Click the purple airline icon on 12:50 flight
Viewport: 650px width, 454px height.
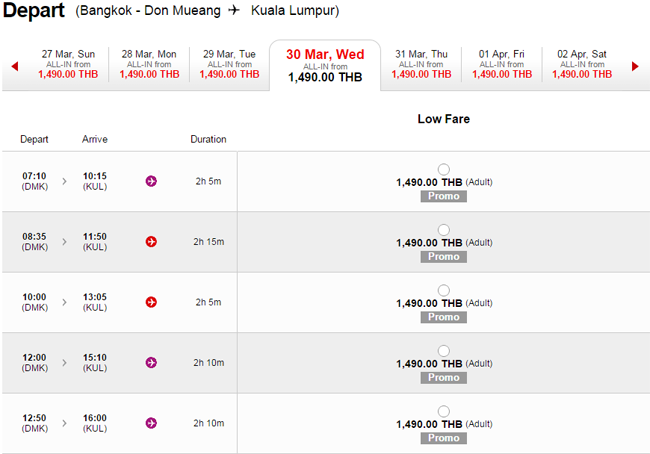pos(151,423)
